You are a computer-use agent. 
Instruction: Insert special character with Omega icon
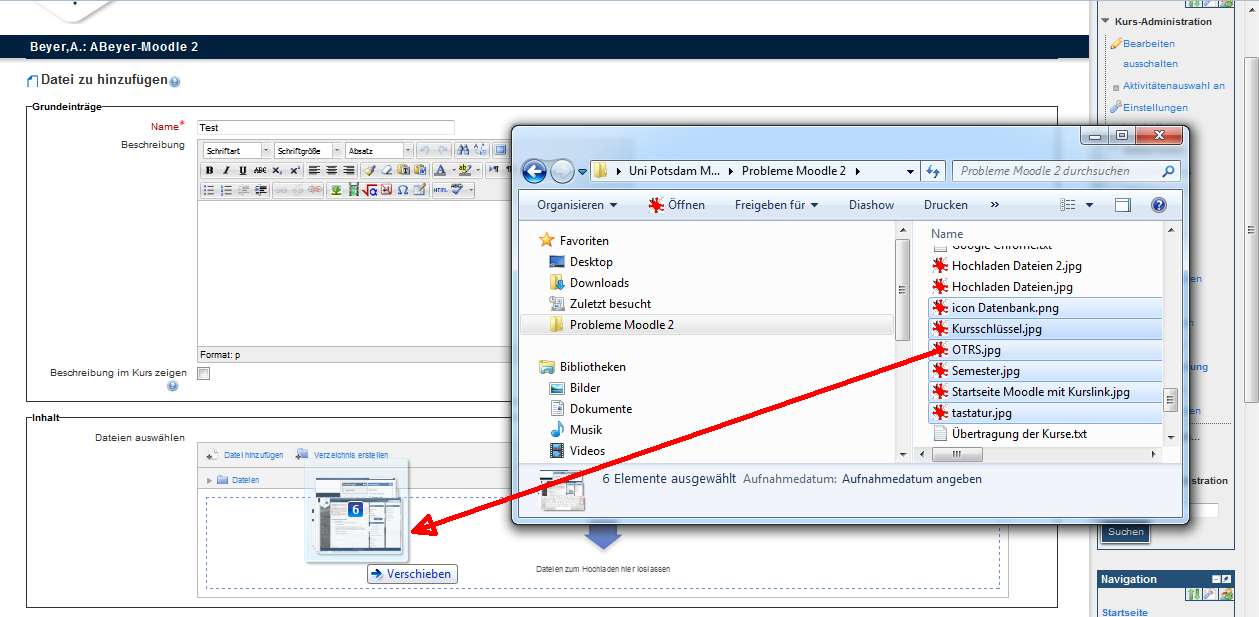pos(402,190)
